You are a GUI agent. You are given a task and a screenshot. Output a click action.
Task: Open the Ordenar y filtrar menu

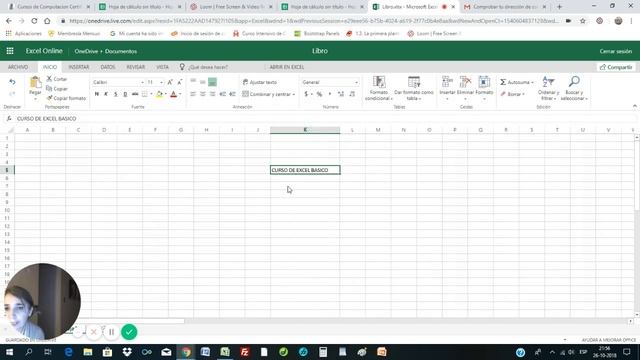(548, 88)
